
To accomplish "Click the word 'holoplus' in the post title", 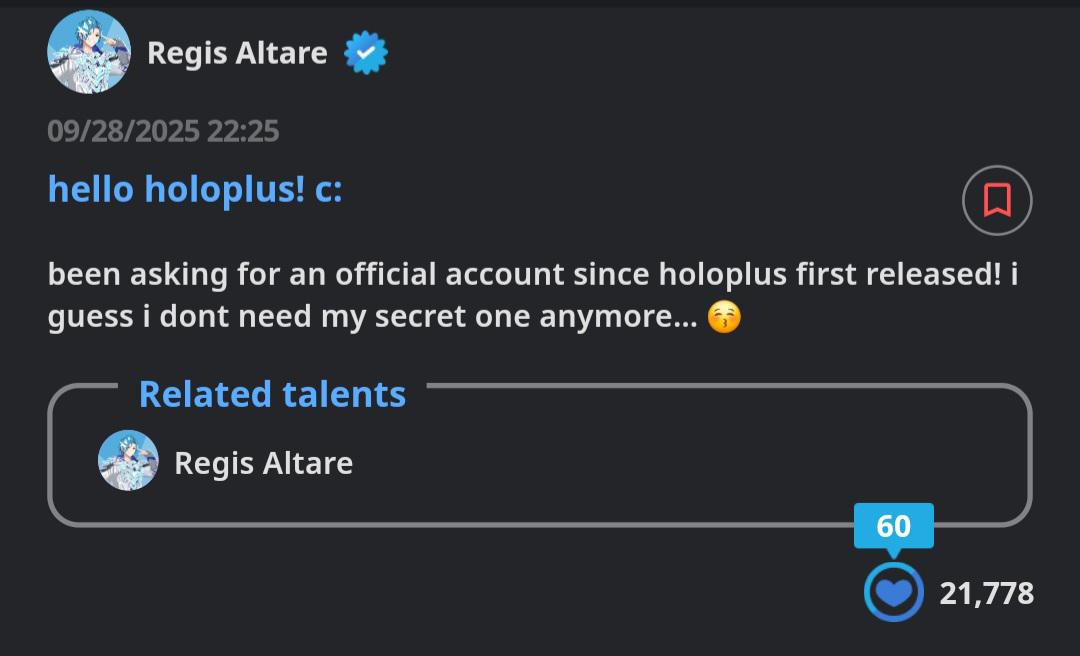I will pyautogui.click(x=224, y=188).
